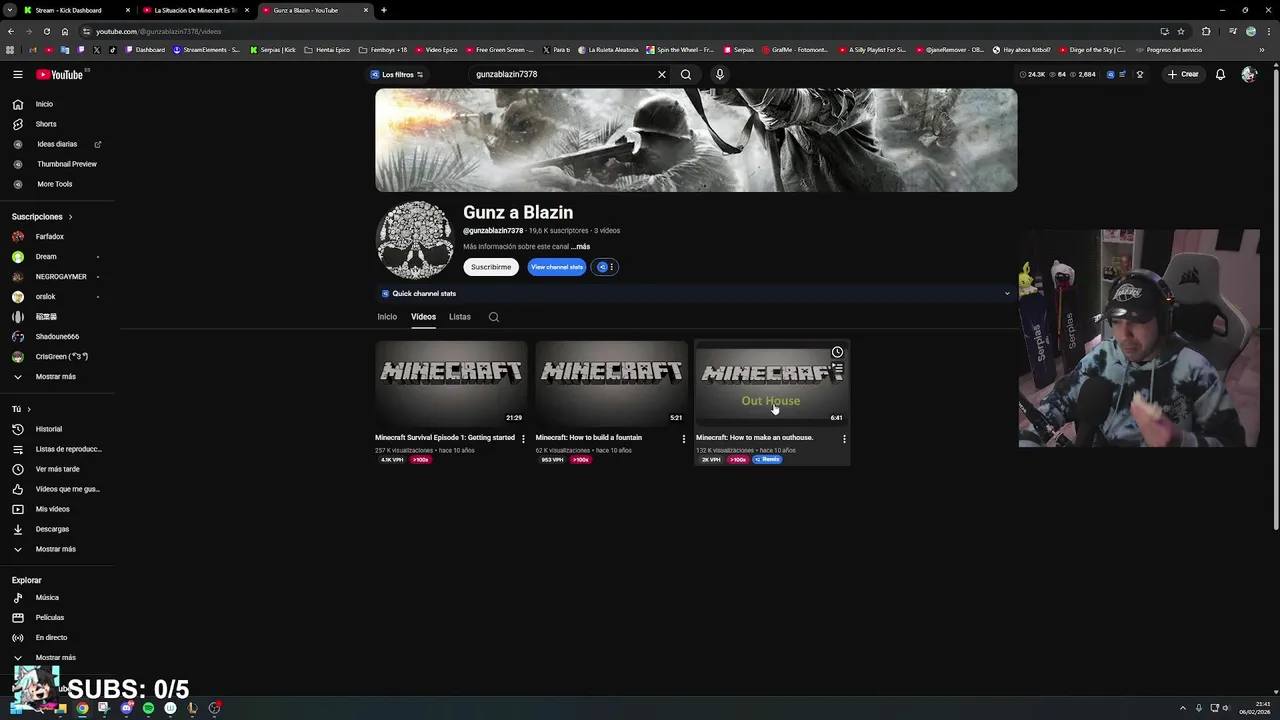Screen dimensions: 1280x720
Task: Go to the YouTube logo home link
Action: pos(60,74)
